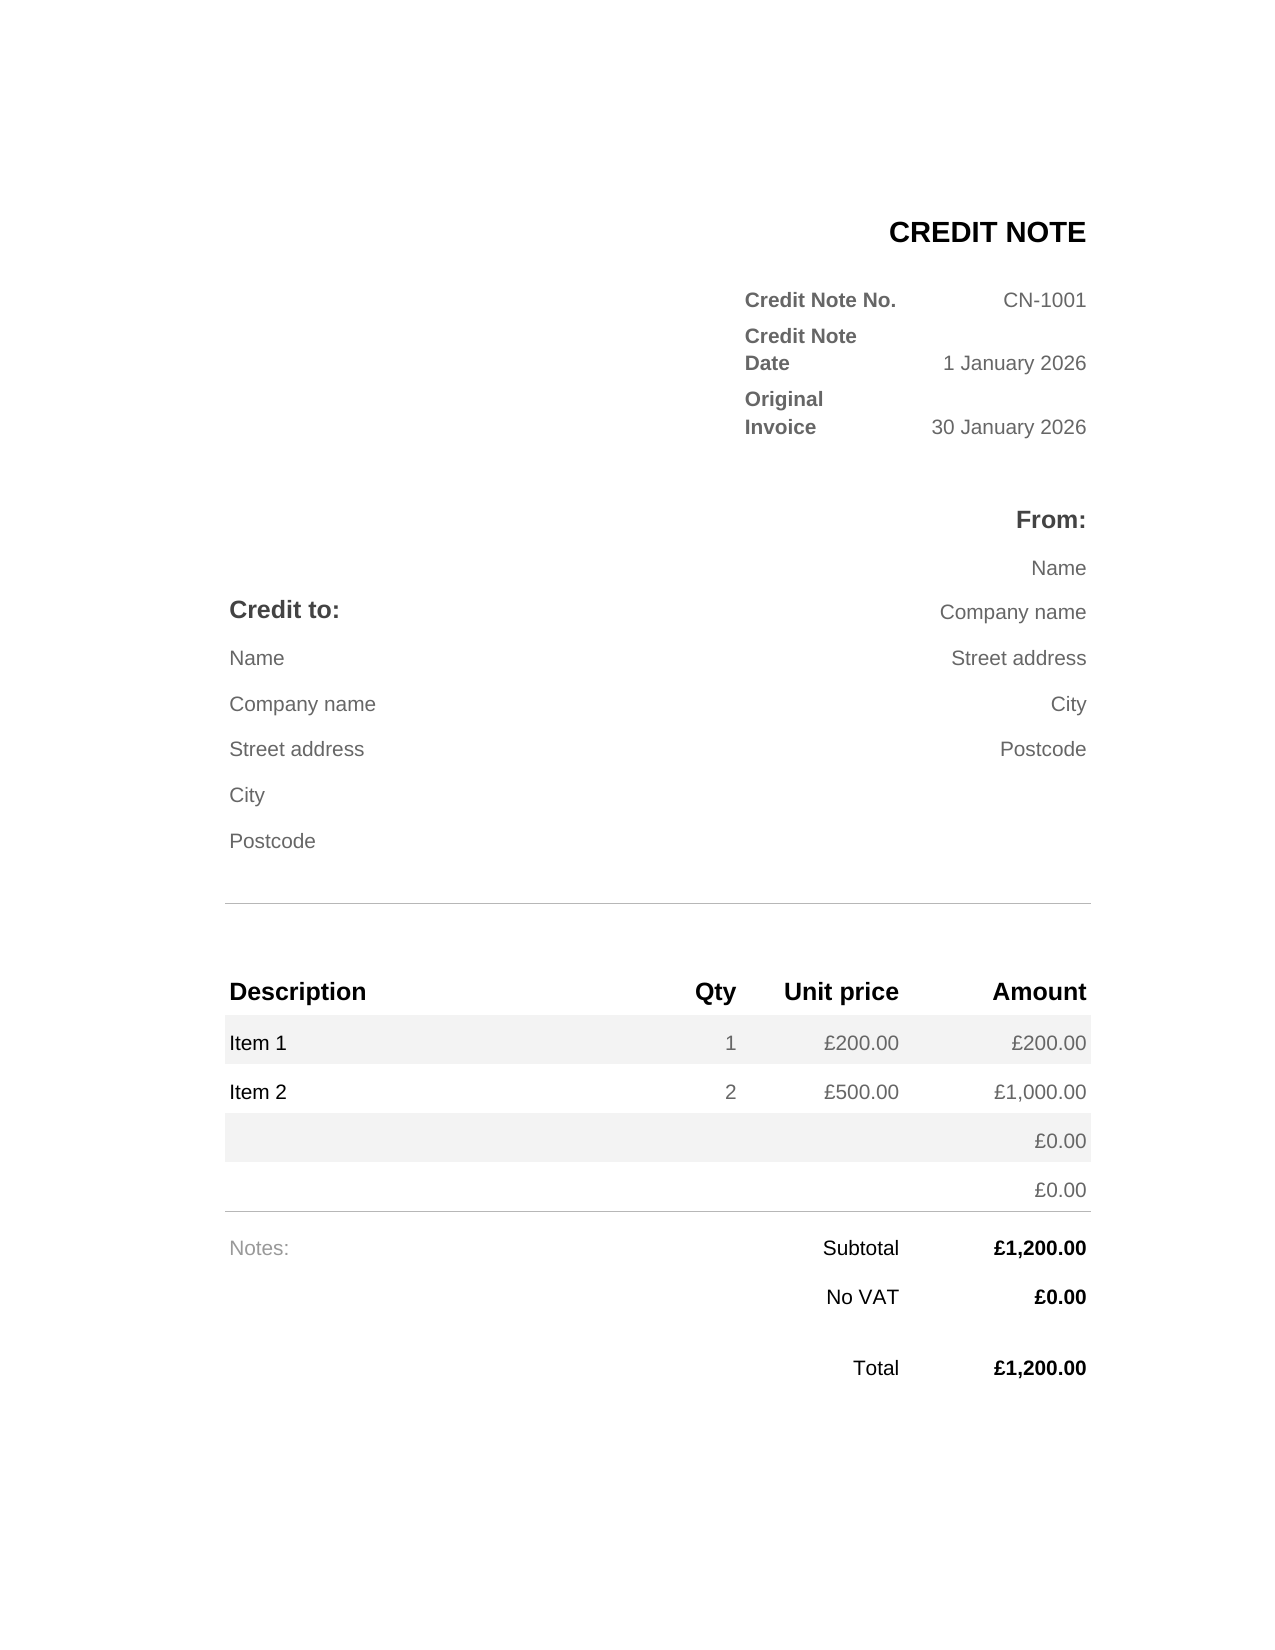Select the CREDIT NOTE title heading
This screenshot has height=1650, width=1275.
[987, 233]
